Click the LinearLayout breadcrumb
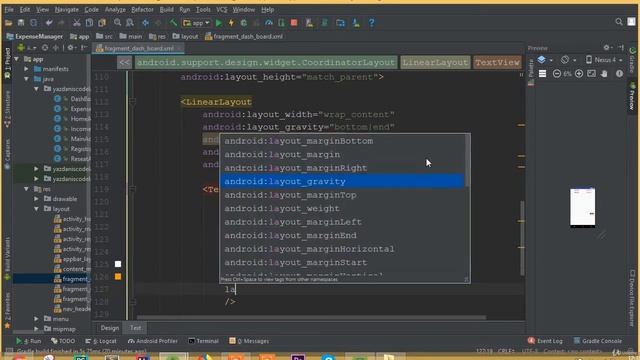 click(x=435, y=62)
